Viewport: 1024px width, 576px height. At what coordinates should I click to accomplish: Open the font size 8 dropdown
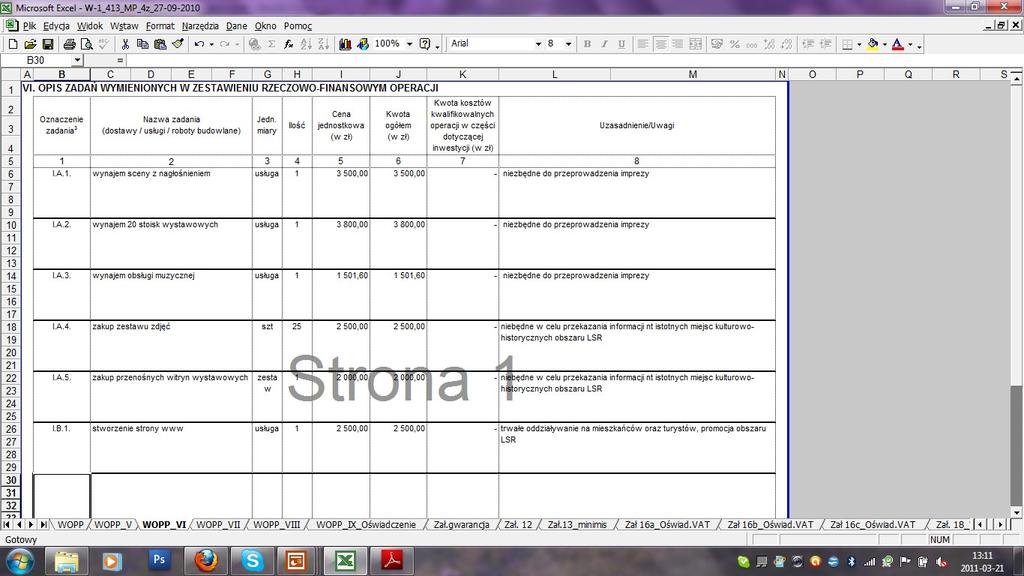(x=568, y=44)
